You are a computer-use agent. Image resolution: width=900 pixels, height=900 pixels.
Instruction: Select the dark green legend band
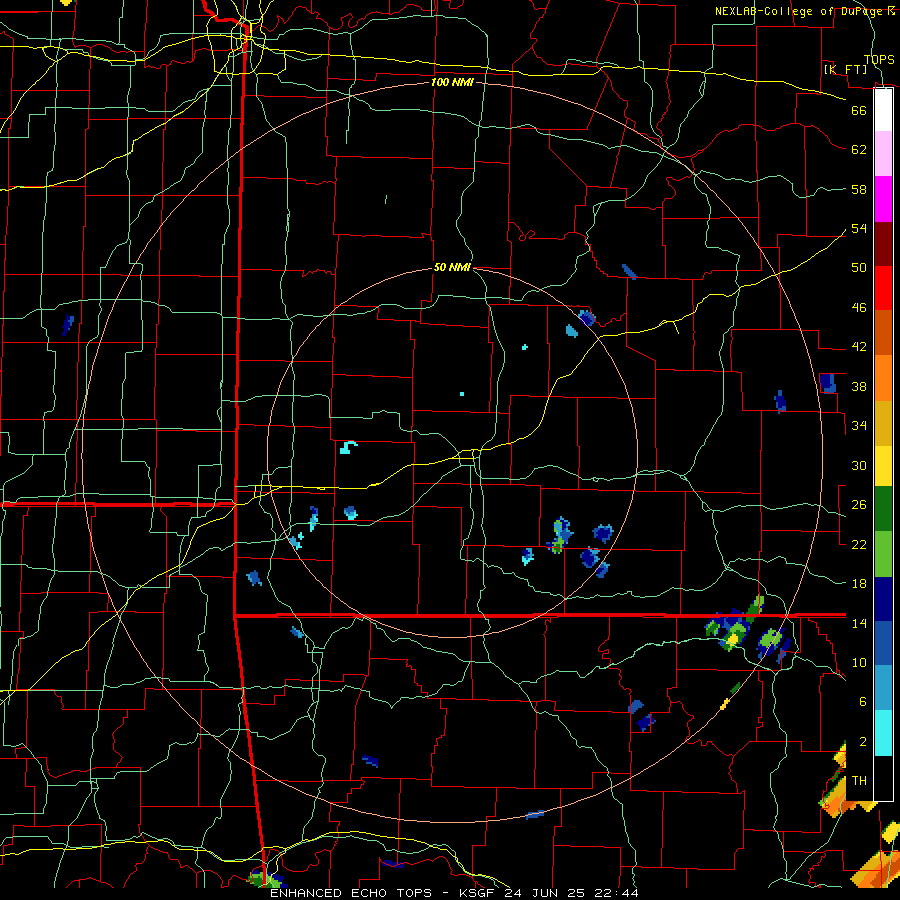pos(883,509)
